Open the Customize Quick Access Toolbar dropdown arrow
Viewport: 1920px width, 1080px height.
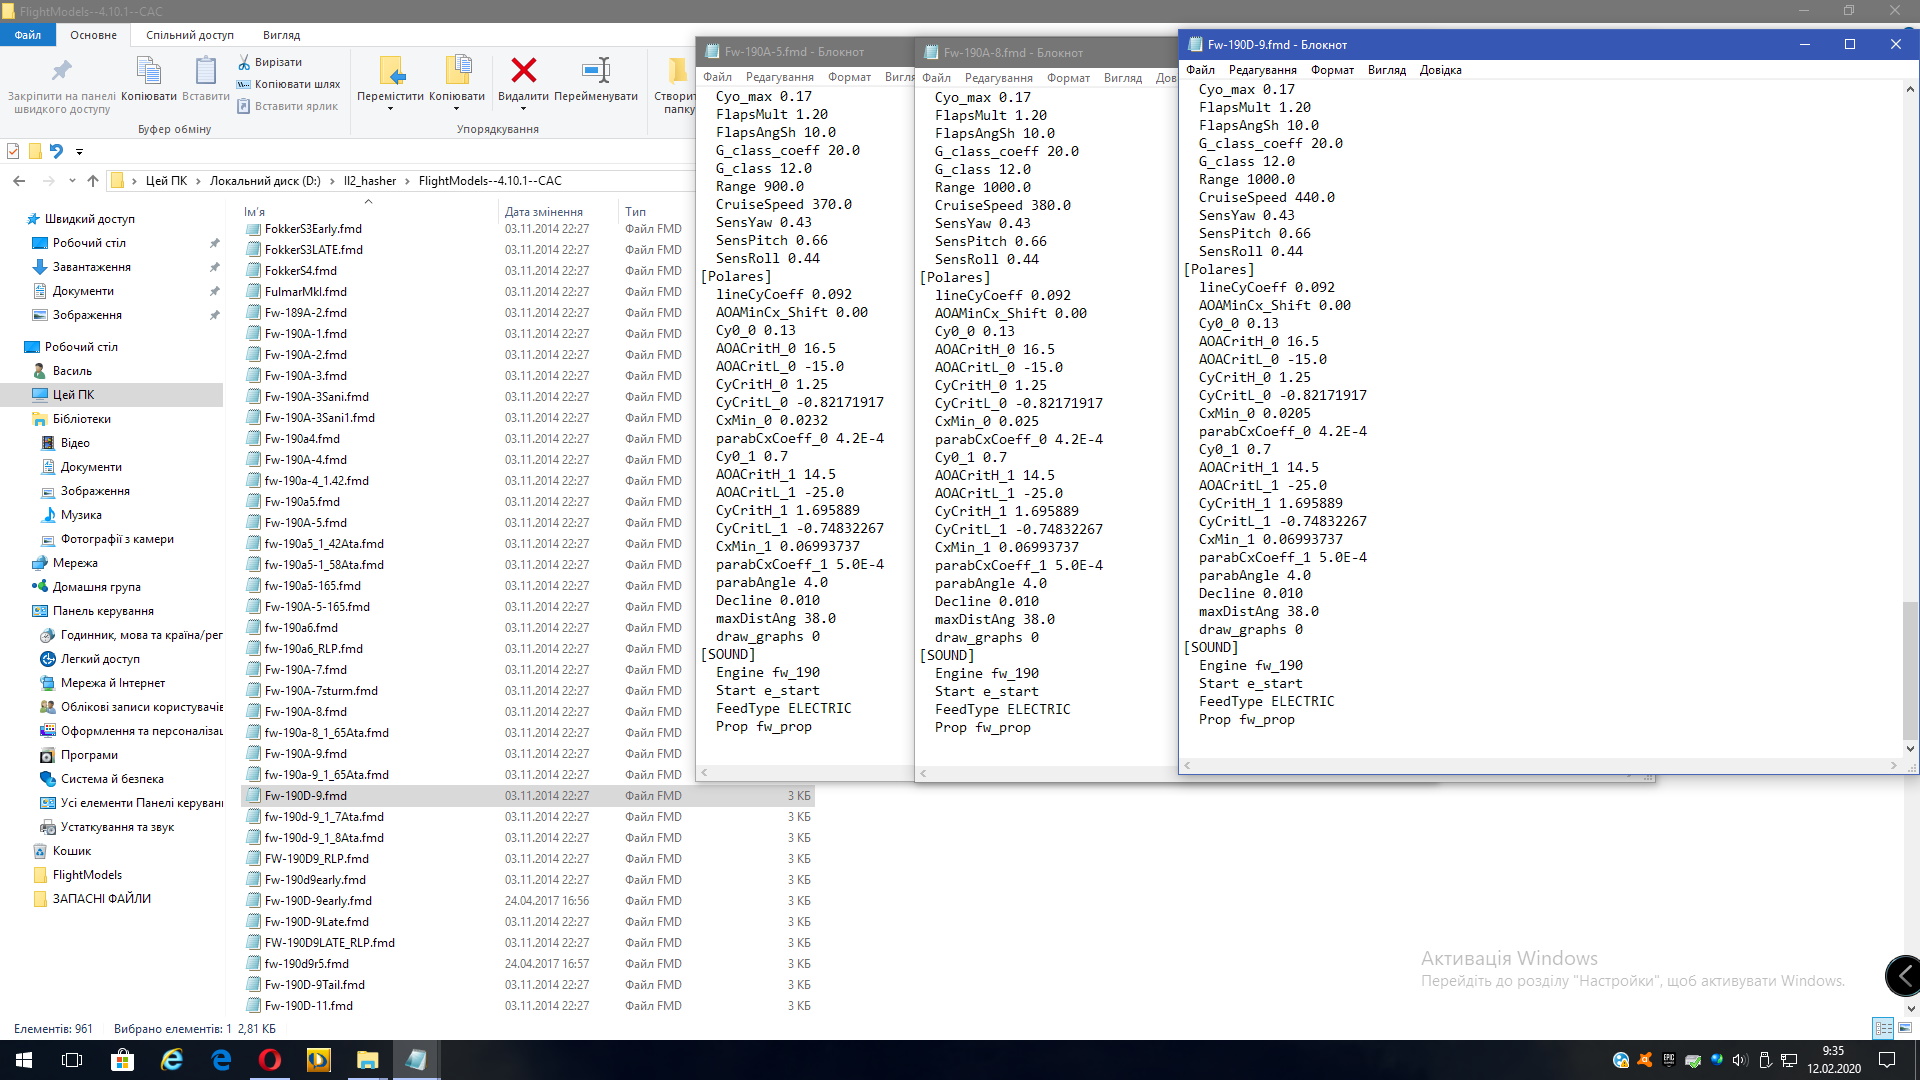[79, 152]
